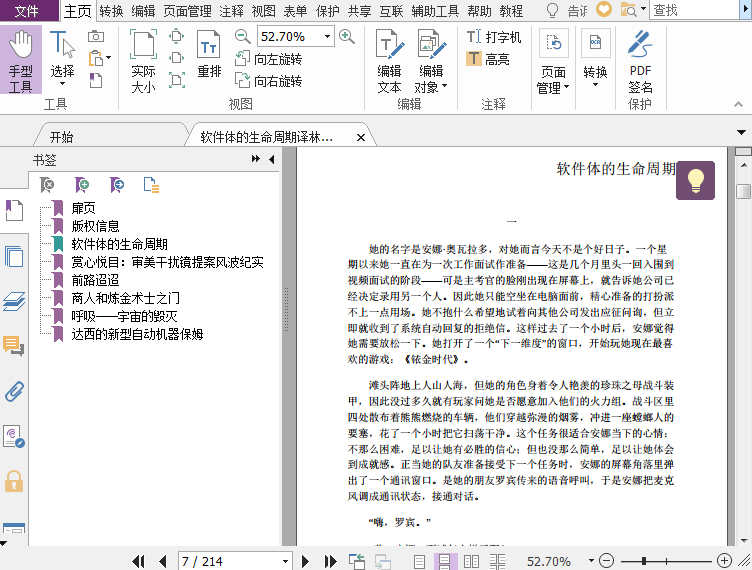Expand all bookmarks double-arrow button
752x570 pixels.
pyautogui.click(x=256, y=159)
